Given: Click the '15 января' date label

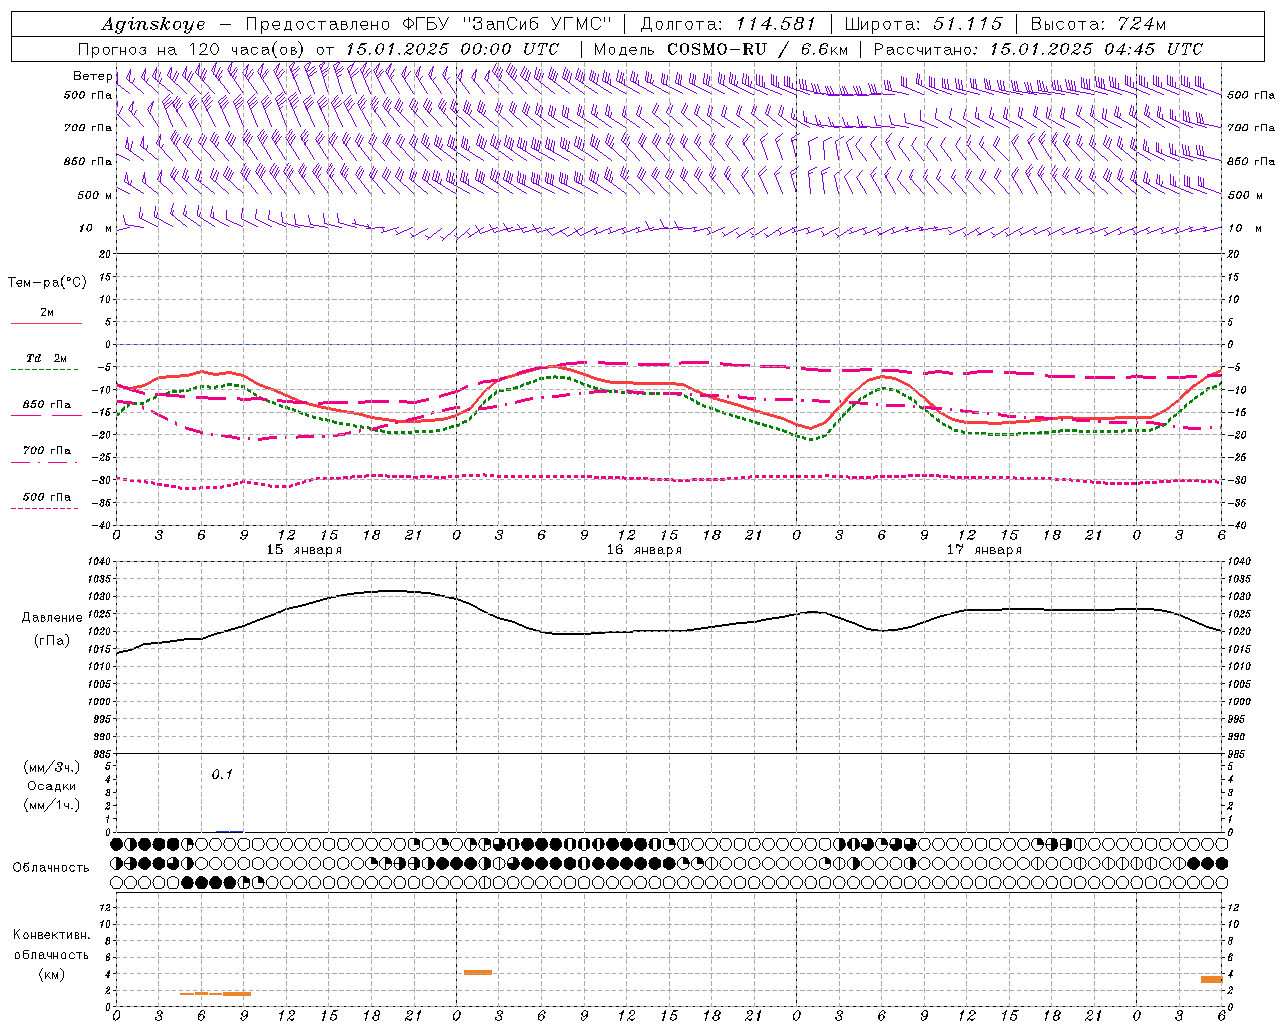Looking at the screenshot, I should (304, 550).
